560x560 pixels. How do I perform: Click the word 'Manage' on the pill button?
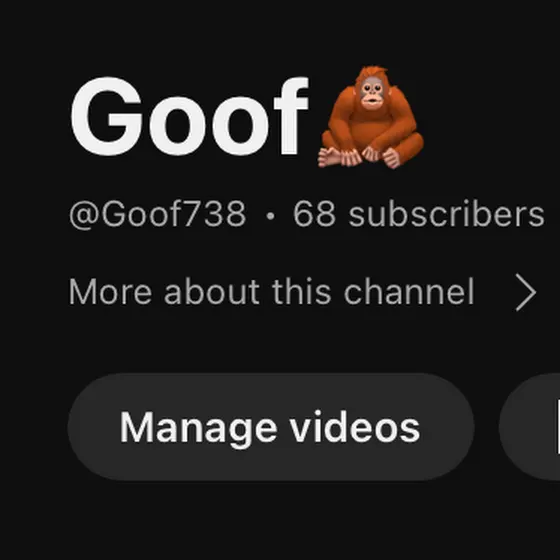[198, 430]
